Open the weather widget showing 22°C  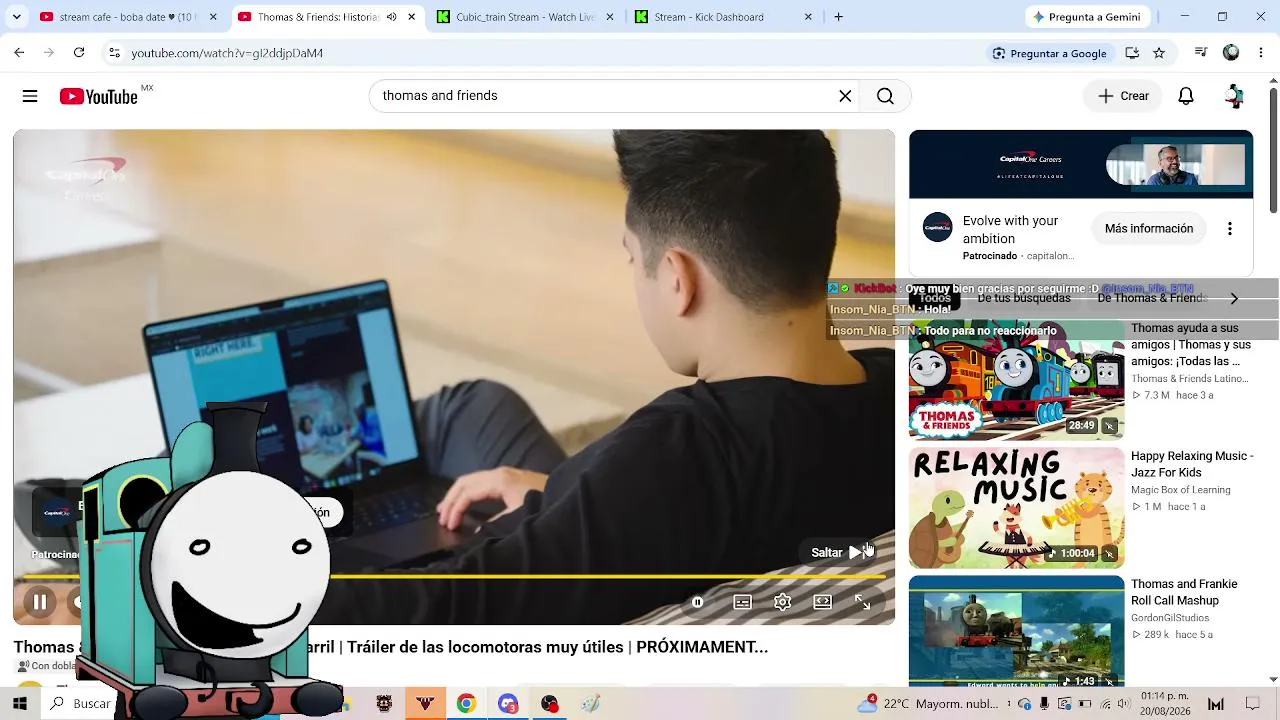pyautogui.click(x=928, y=704)
